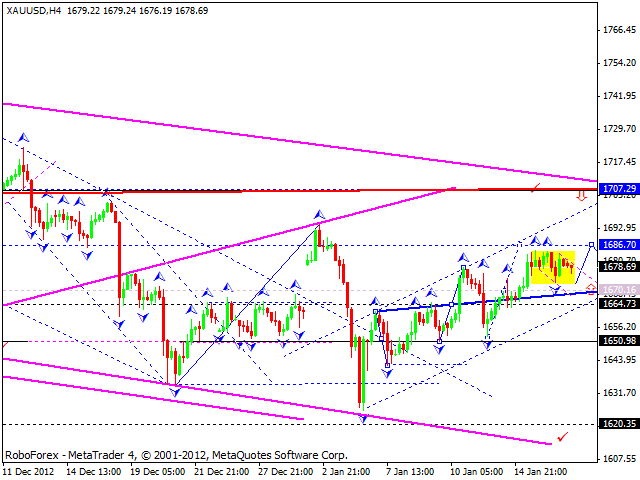This screenshot has width=640, height=480.
Task: Click the 1664.73 price level label
Action: 619,303
